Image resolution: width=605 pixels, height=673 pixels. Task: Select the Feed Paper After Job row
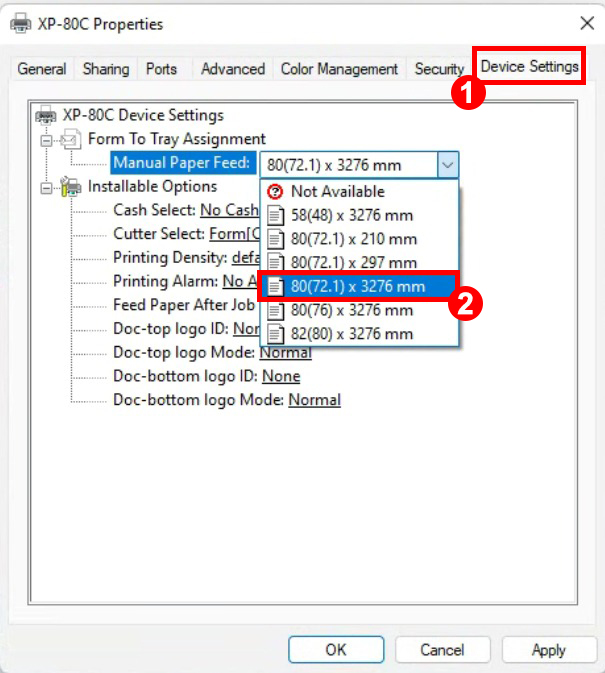[x=184, y=305]
